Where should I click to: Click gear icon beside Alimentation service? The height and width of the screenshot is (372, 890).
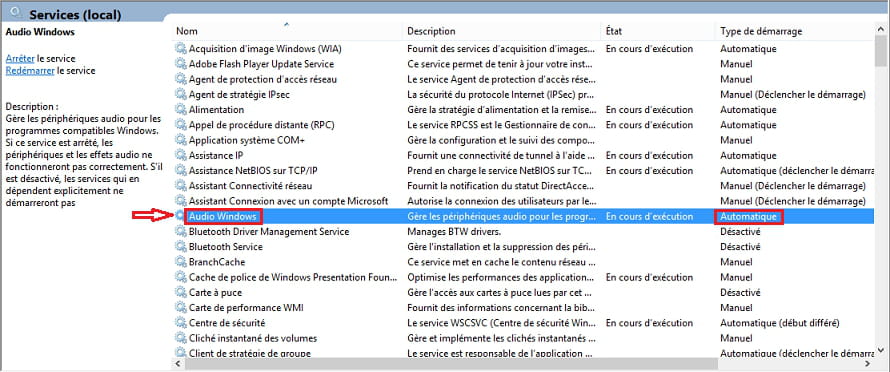[180, 109]
